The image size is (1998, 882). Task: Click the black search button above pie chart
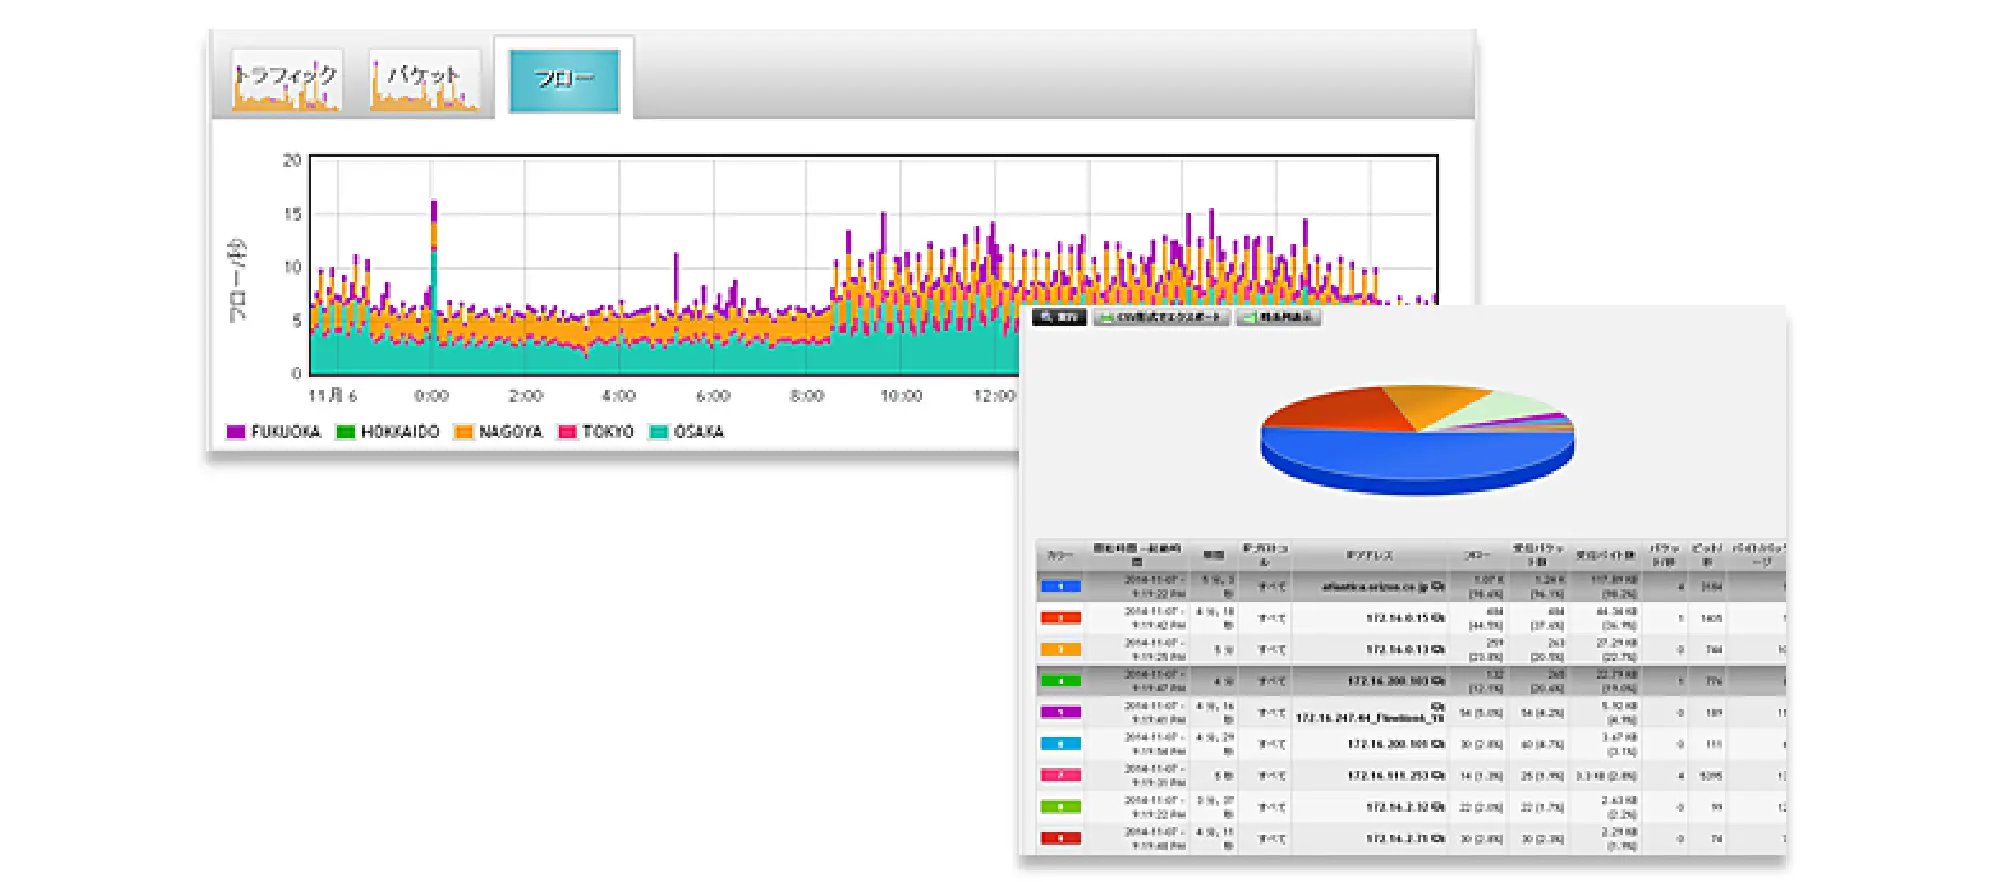click(x=1059, y=317)
